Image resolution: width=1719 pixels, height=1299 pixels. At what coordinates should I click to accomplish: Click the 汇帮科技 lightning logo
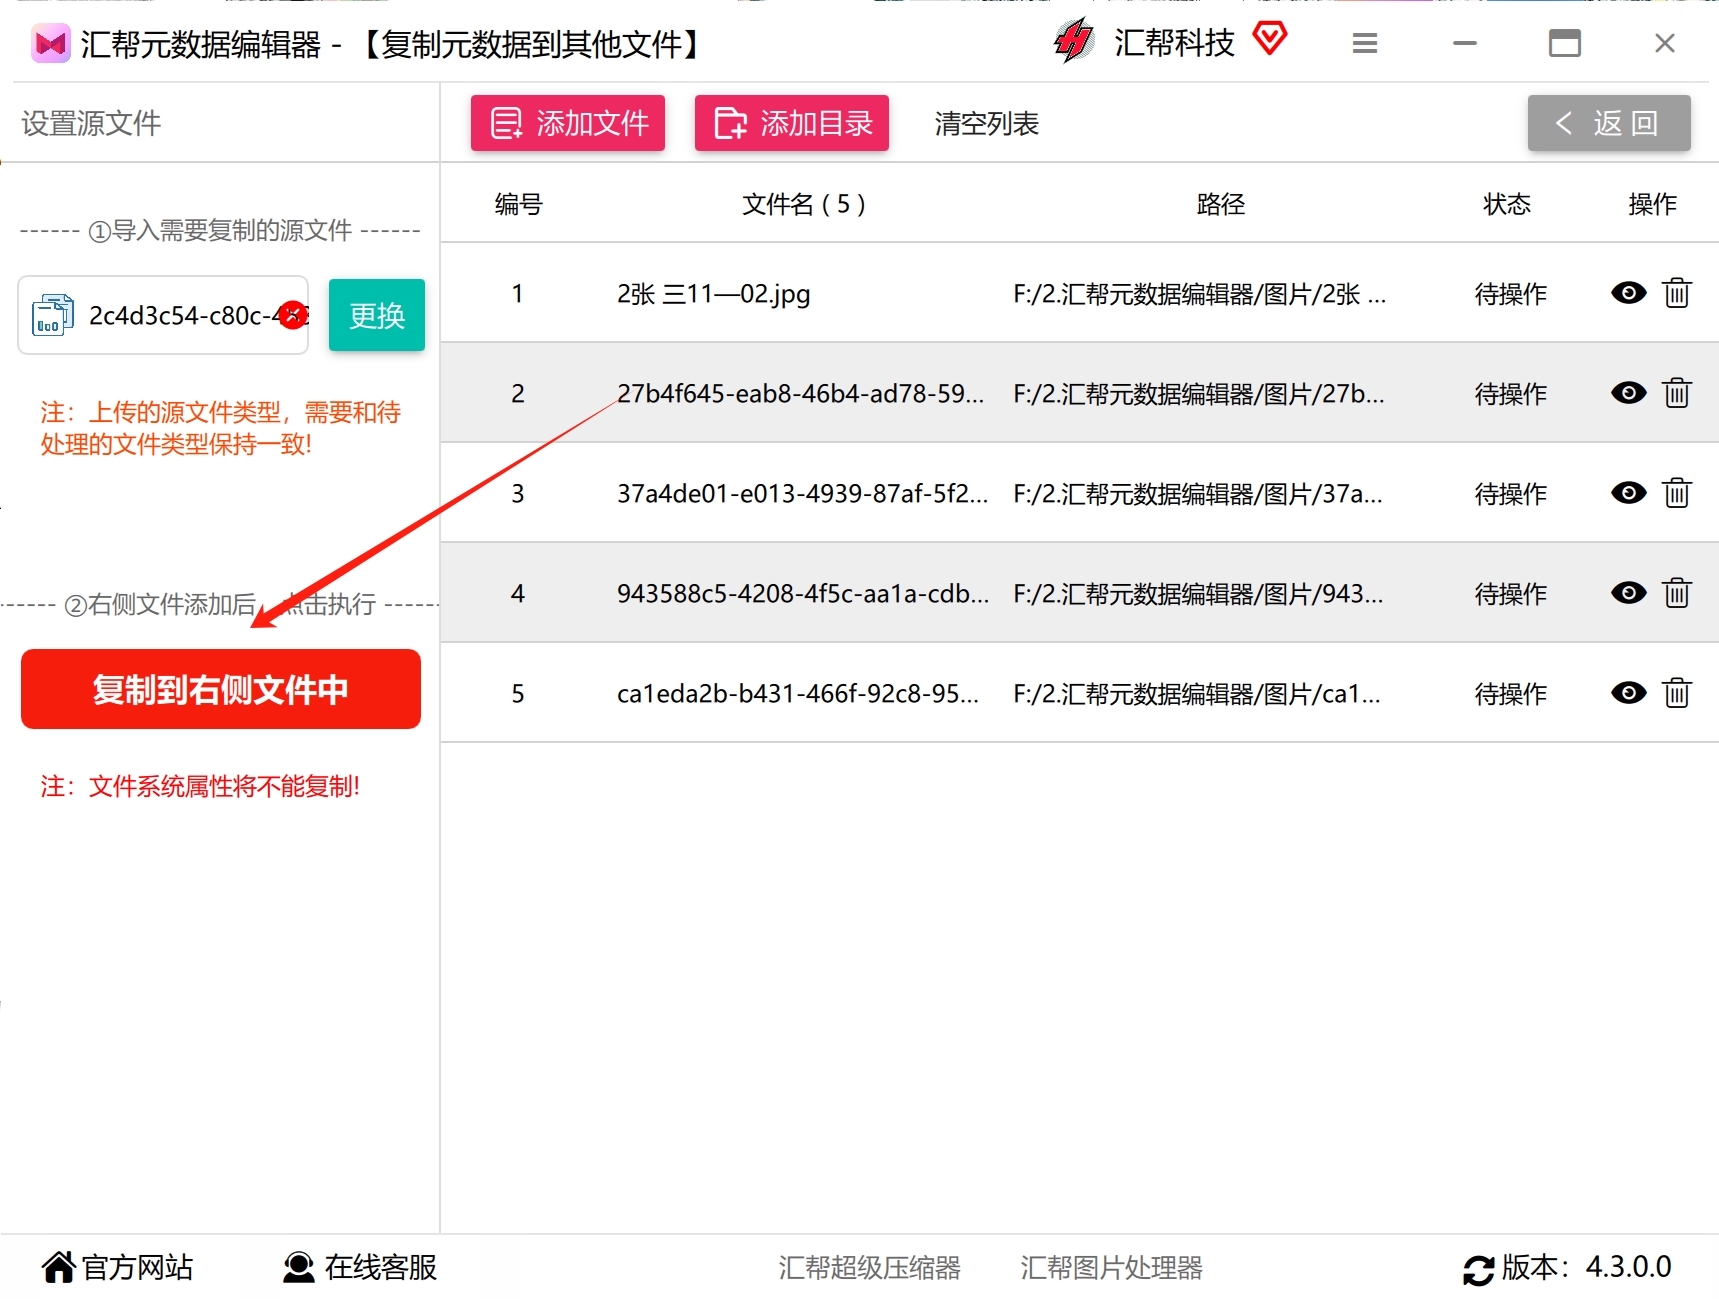(1075, 41)
